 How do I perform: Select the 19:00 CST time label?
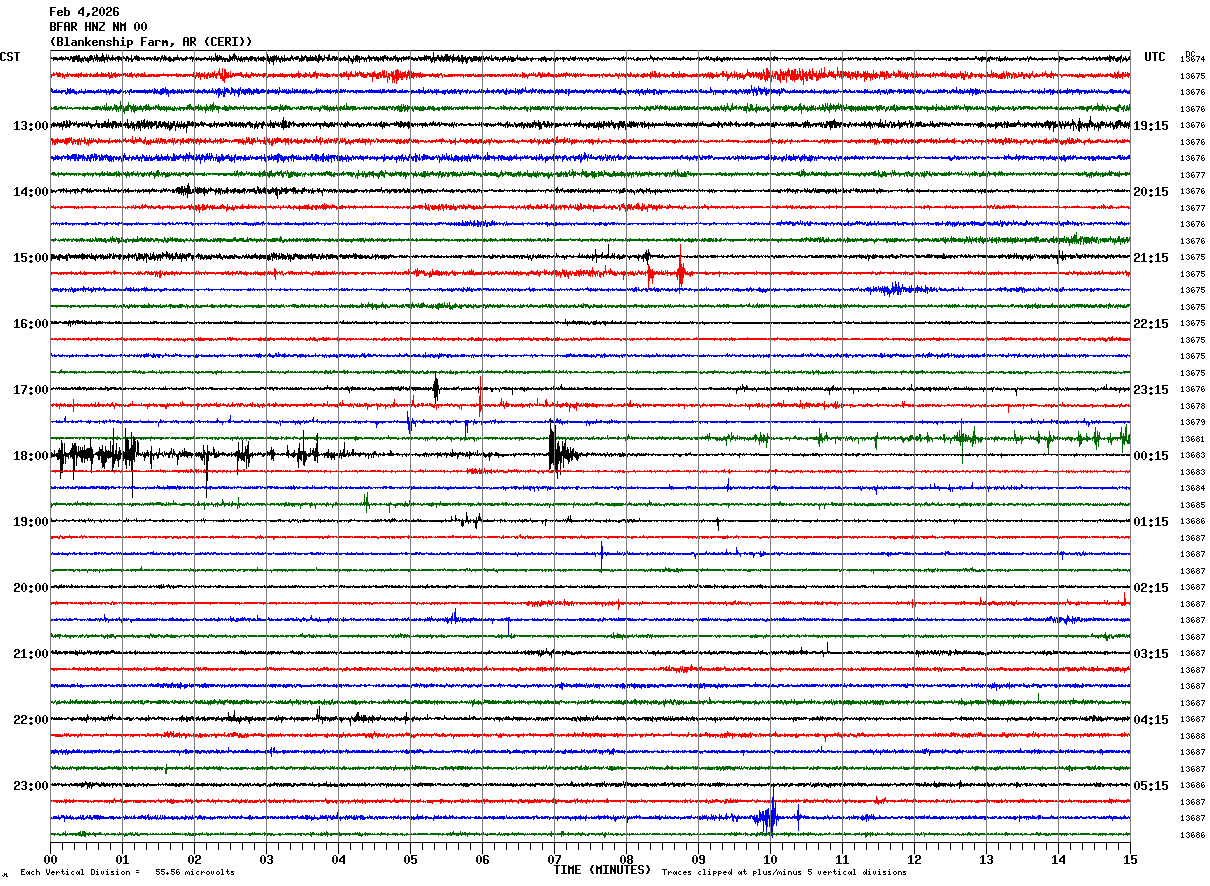point(31,522)
